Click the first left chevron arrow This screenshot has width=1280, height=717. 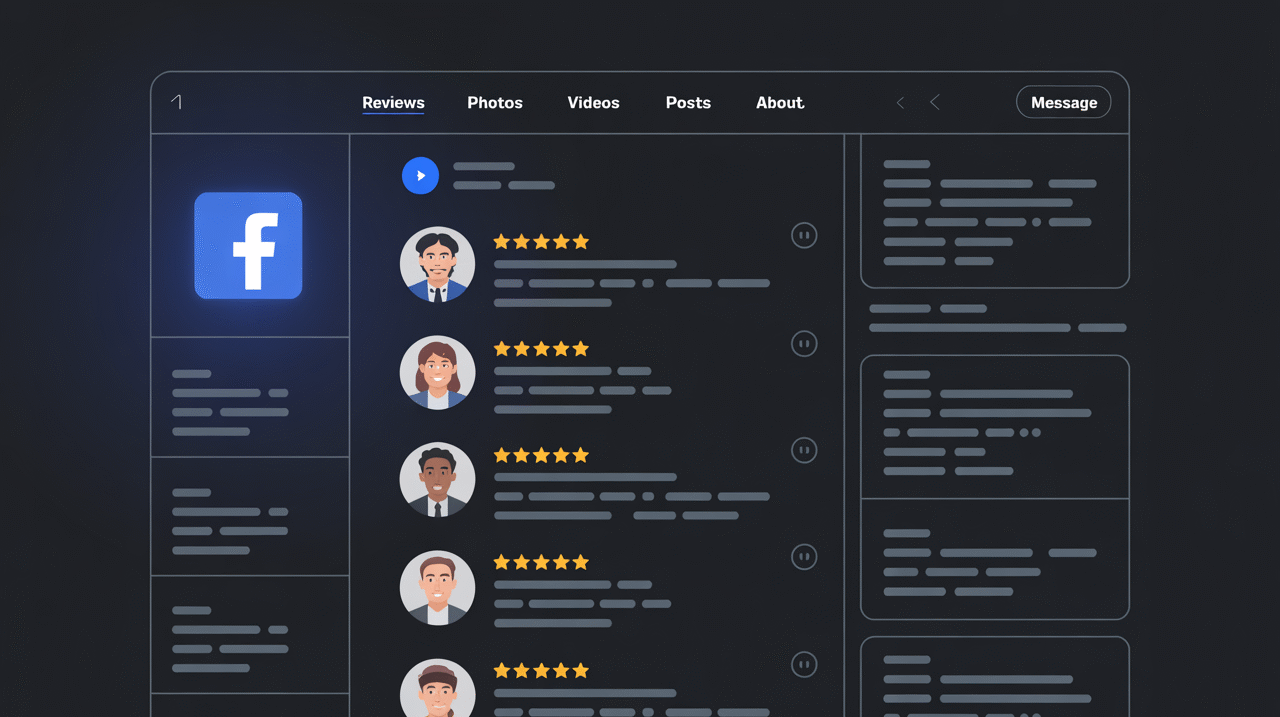900,103
